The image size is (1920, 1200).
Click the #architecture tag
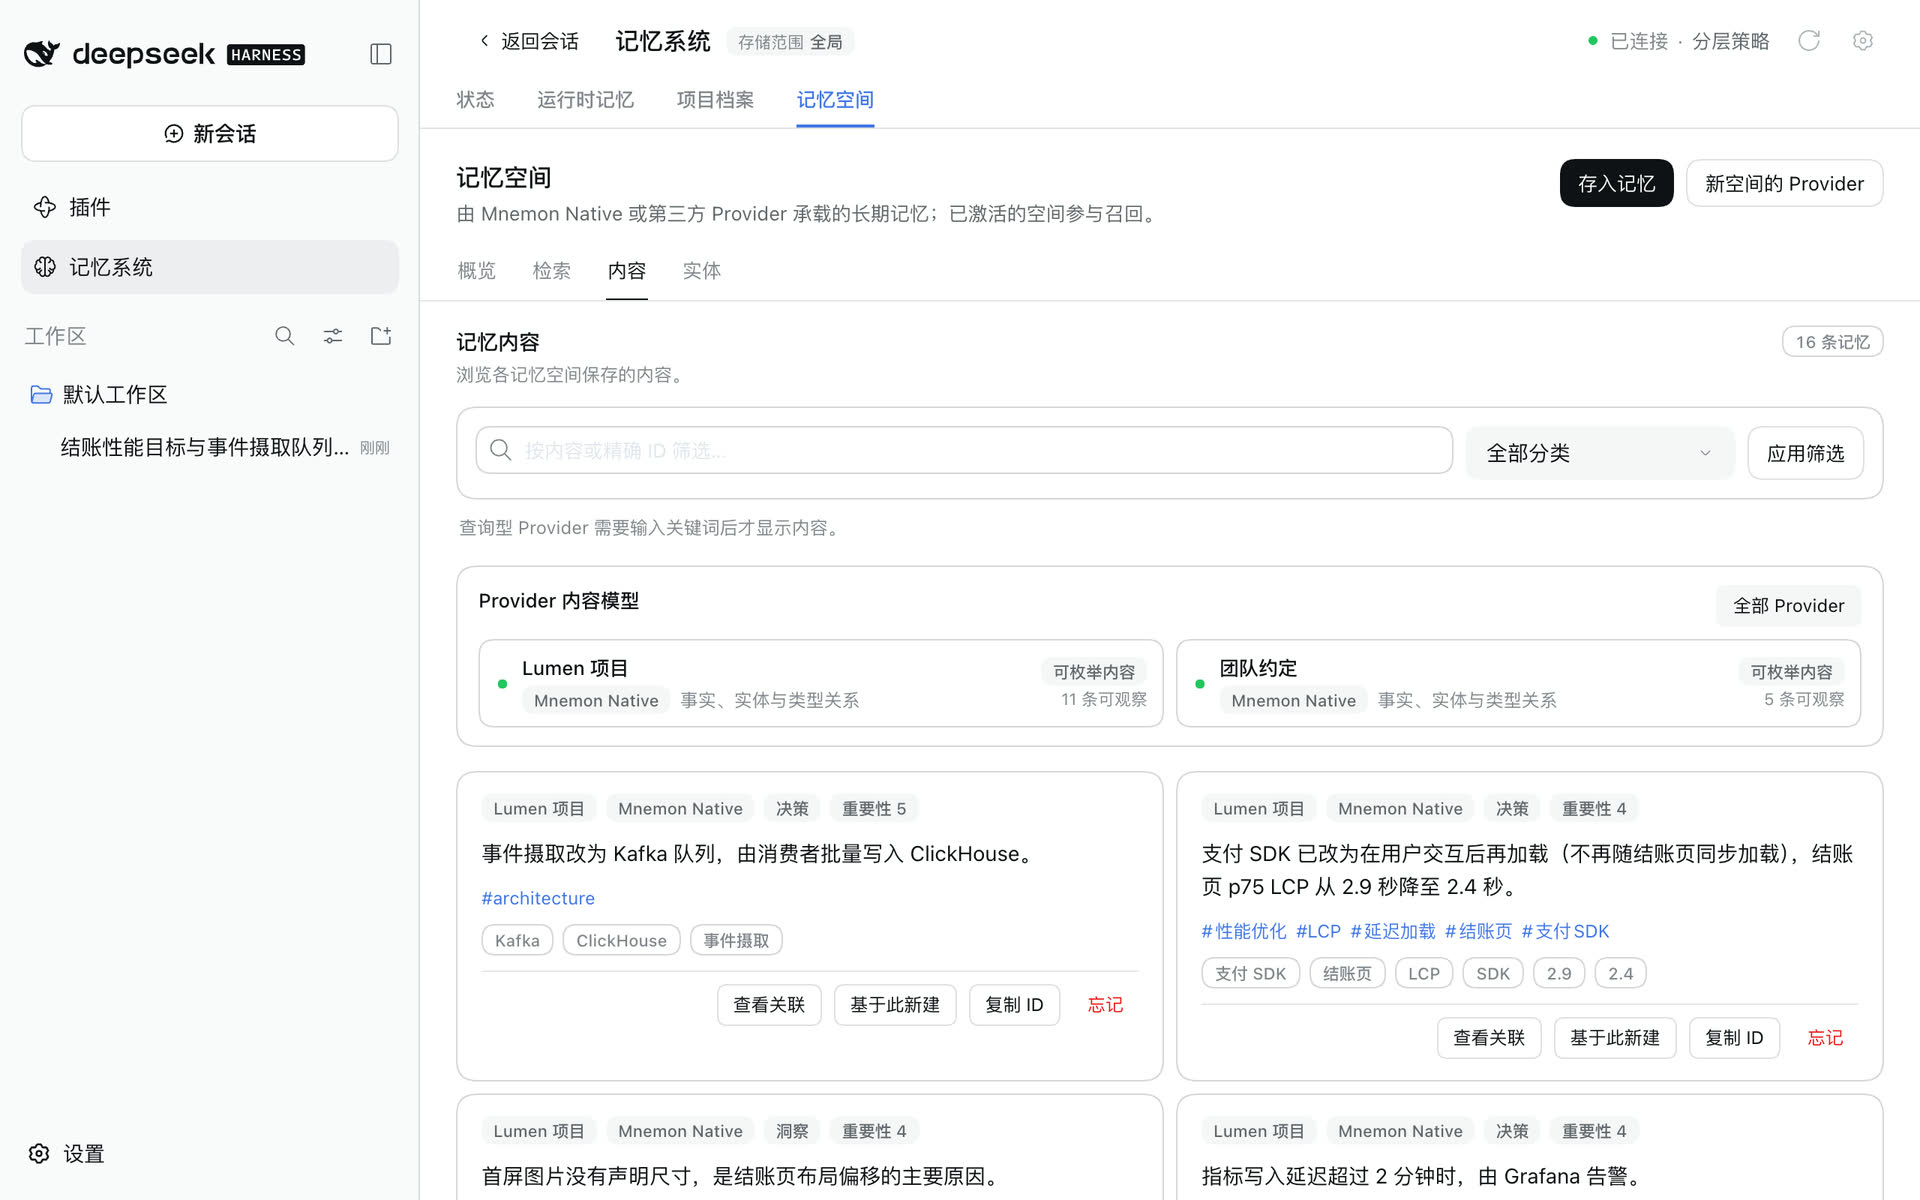538,898
